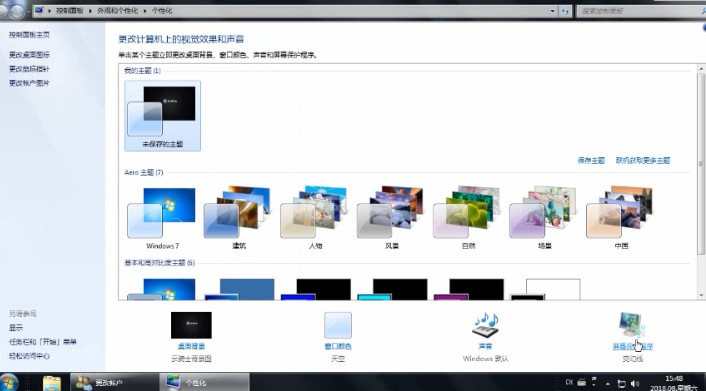The image size is (706, 391).
Task: Select the 未保存的主题 unsaved theme
Action: pos(163,116)
